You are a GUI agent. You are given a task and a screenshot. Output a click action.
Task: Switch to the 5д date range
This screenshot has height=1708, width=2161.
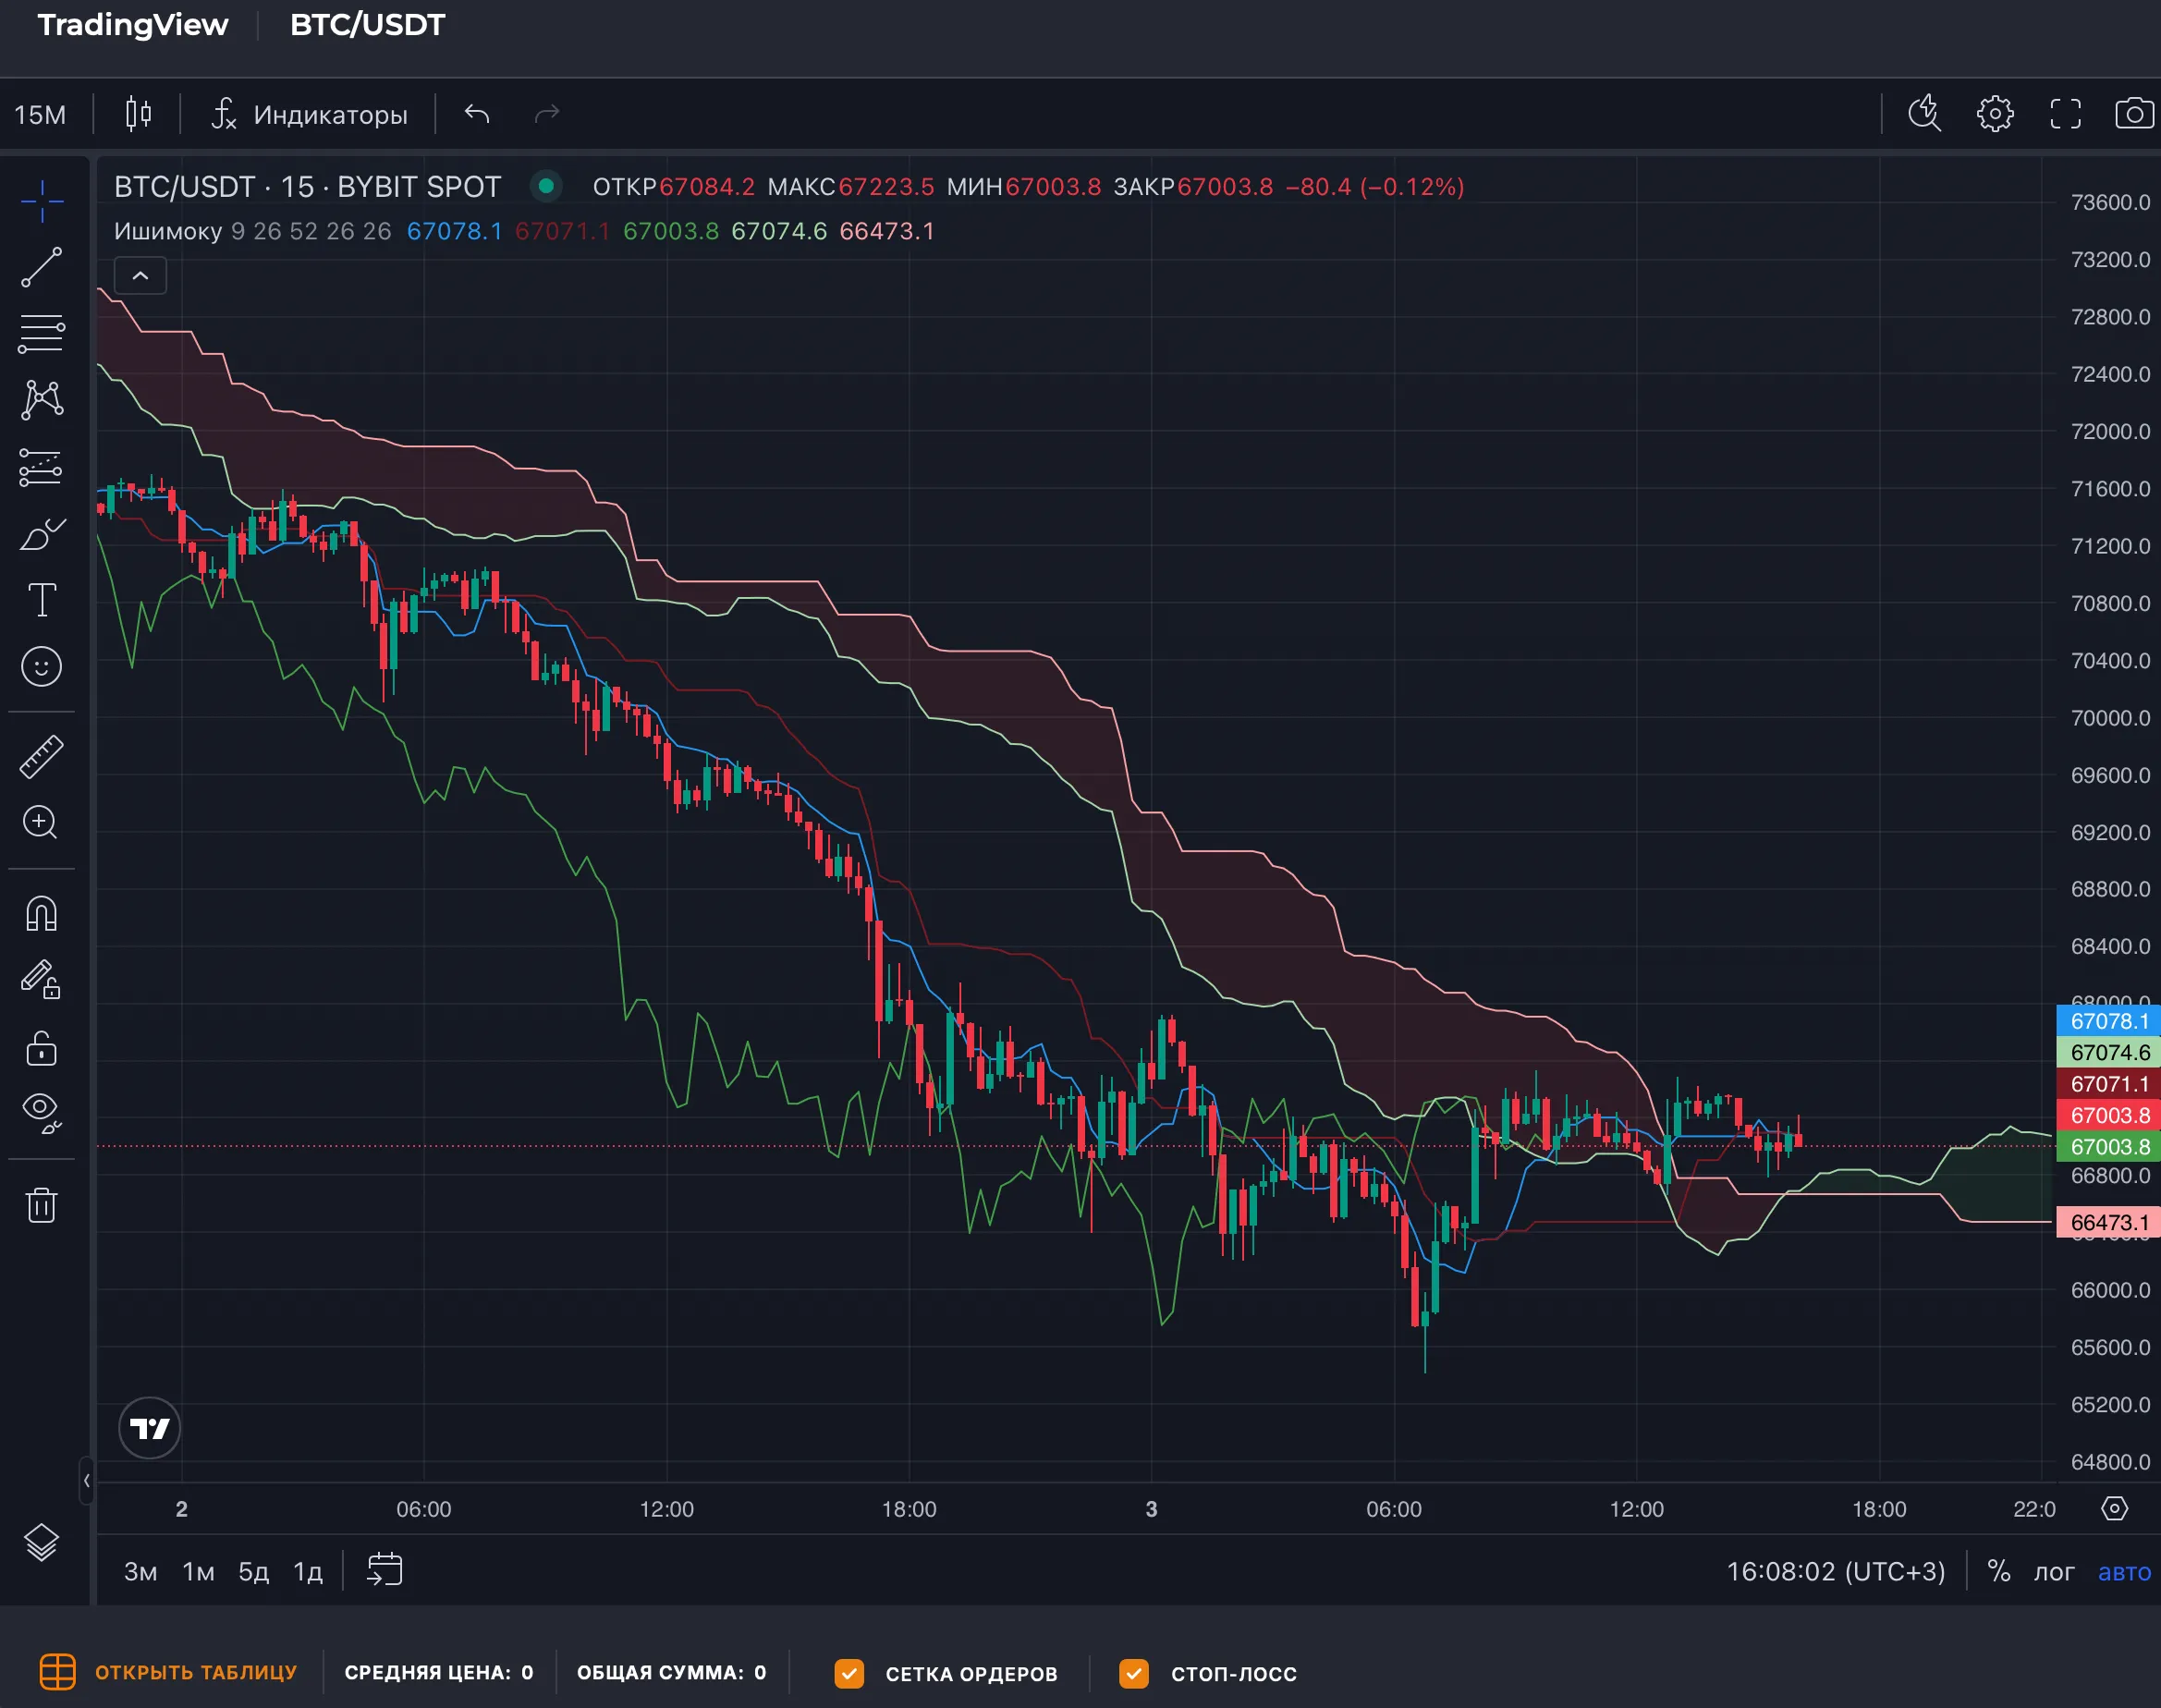coord(253,1571)
